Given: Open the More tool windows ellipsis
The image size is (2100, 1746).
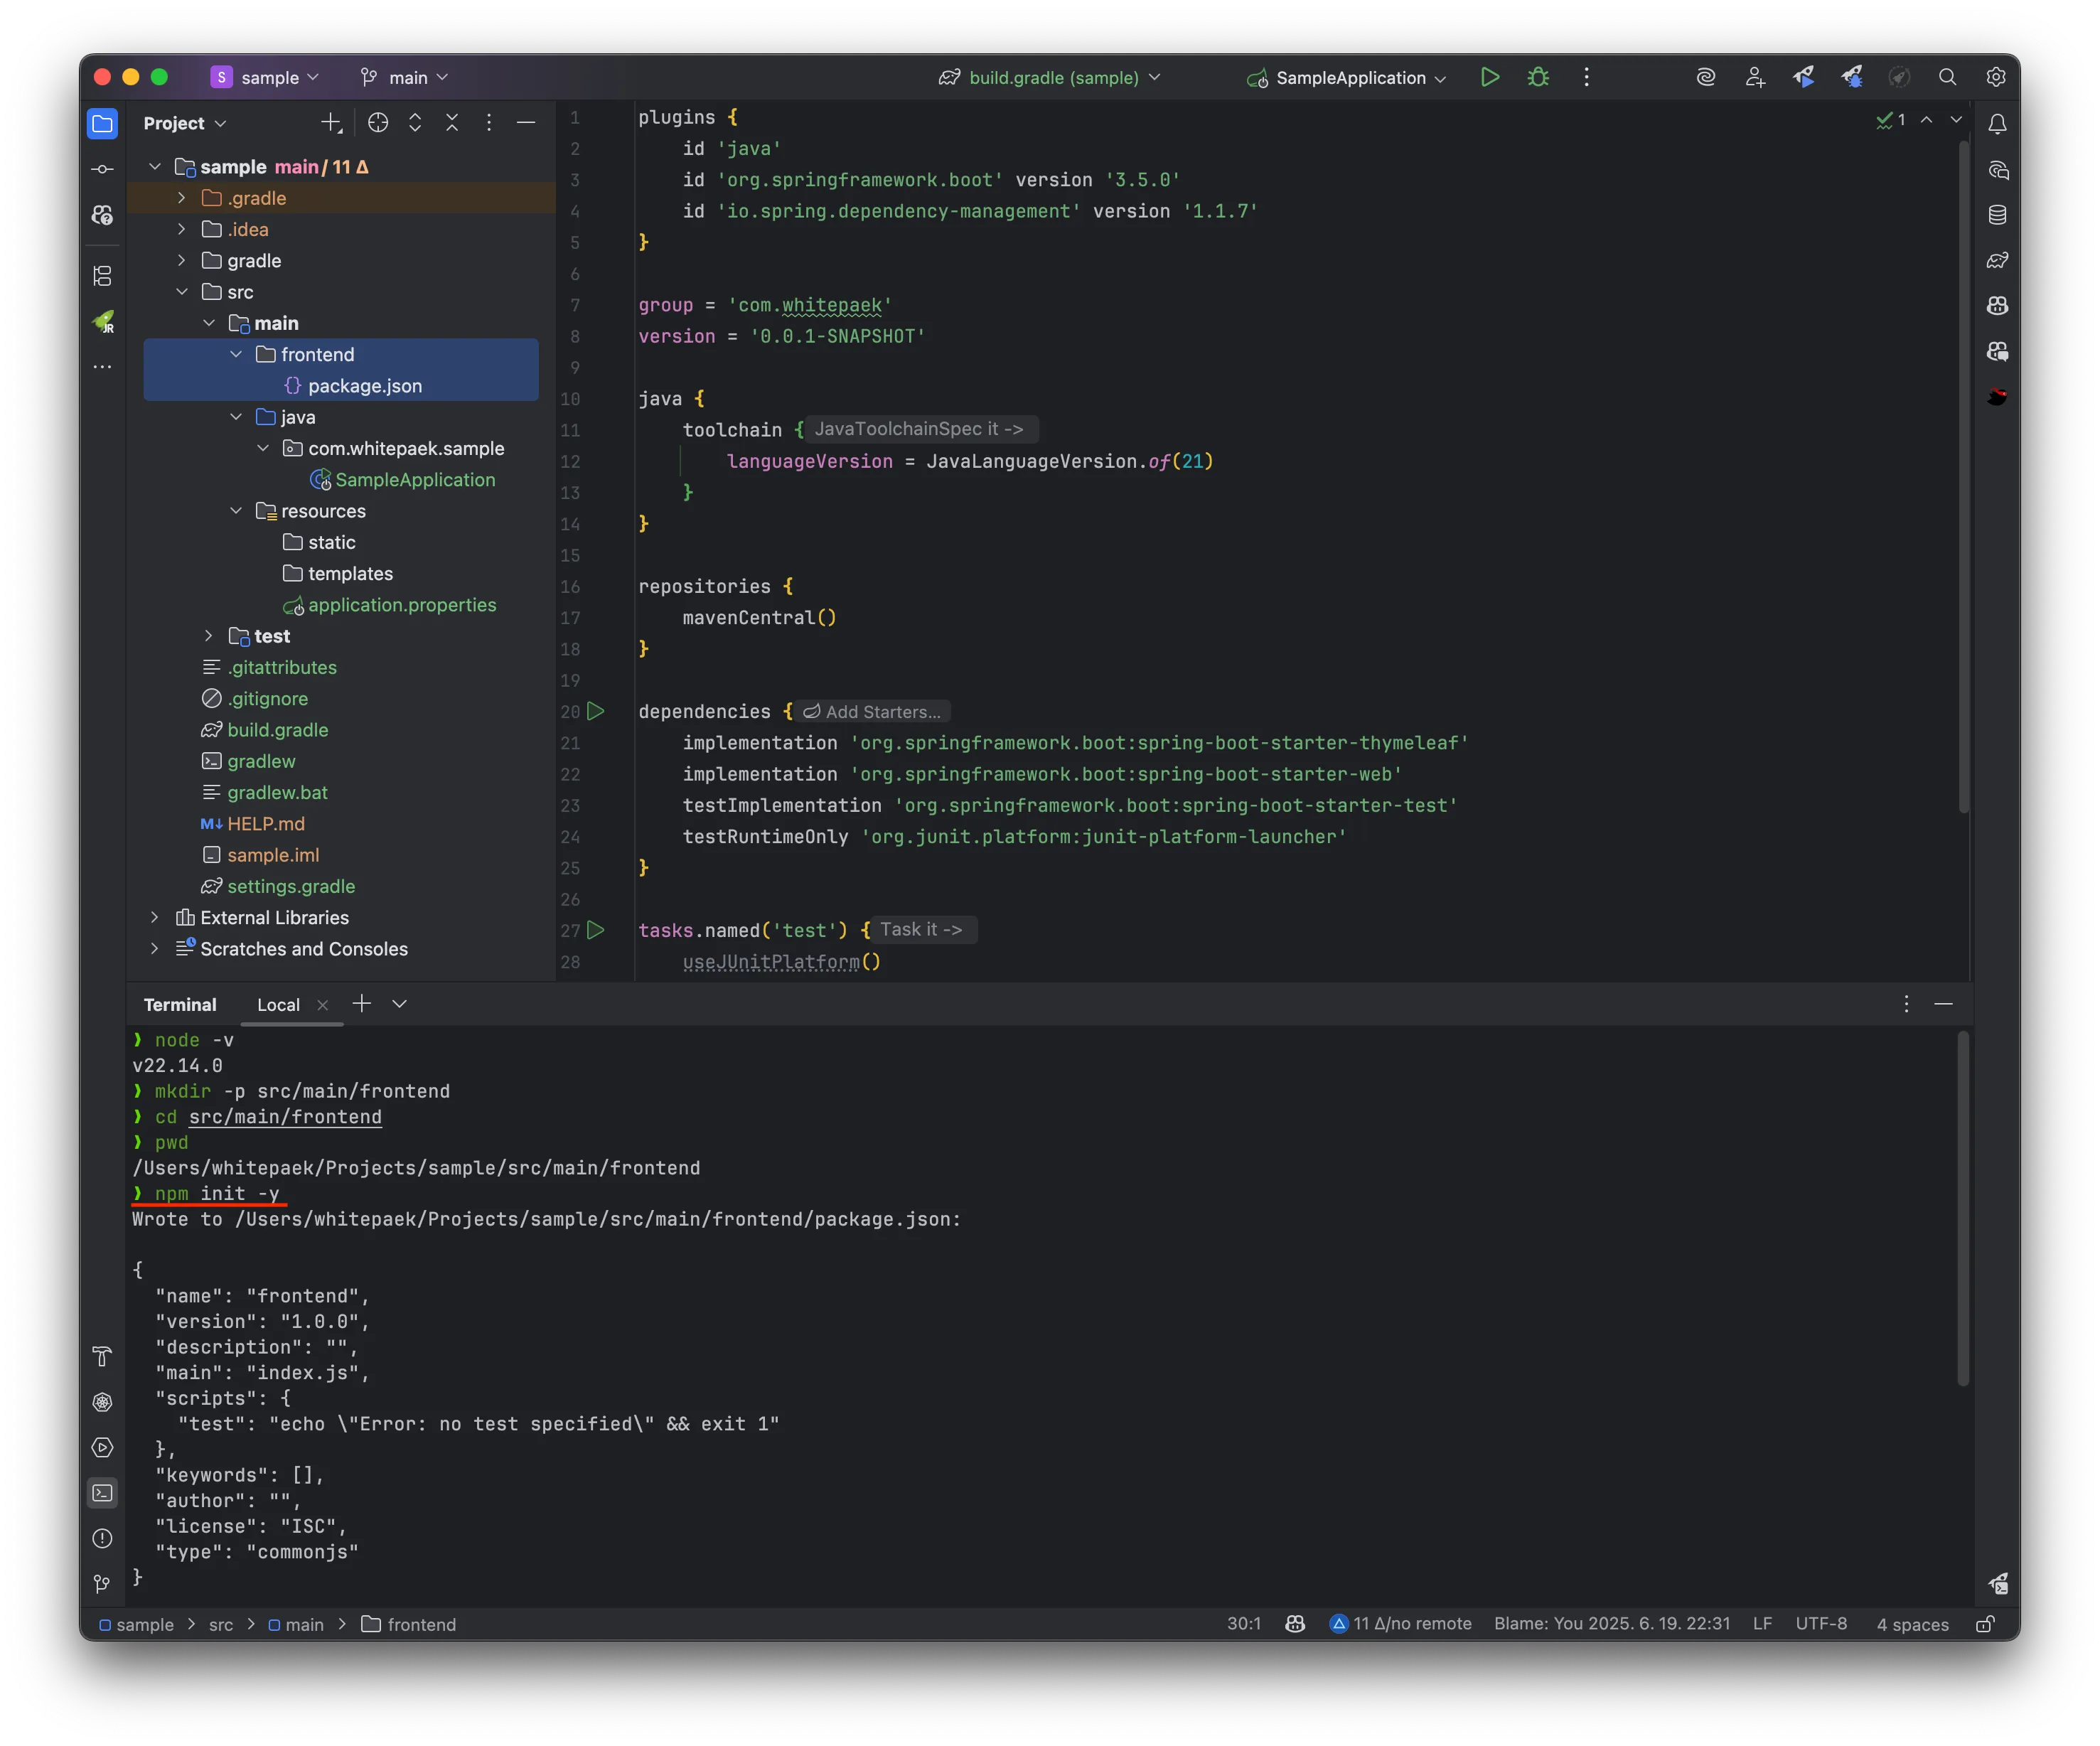Looking at the screenshot, I should pos(102,367).
